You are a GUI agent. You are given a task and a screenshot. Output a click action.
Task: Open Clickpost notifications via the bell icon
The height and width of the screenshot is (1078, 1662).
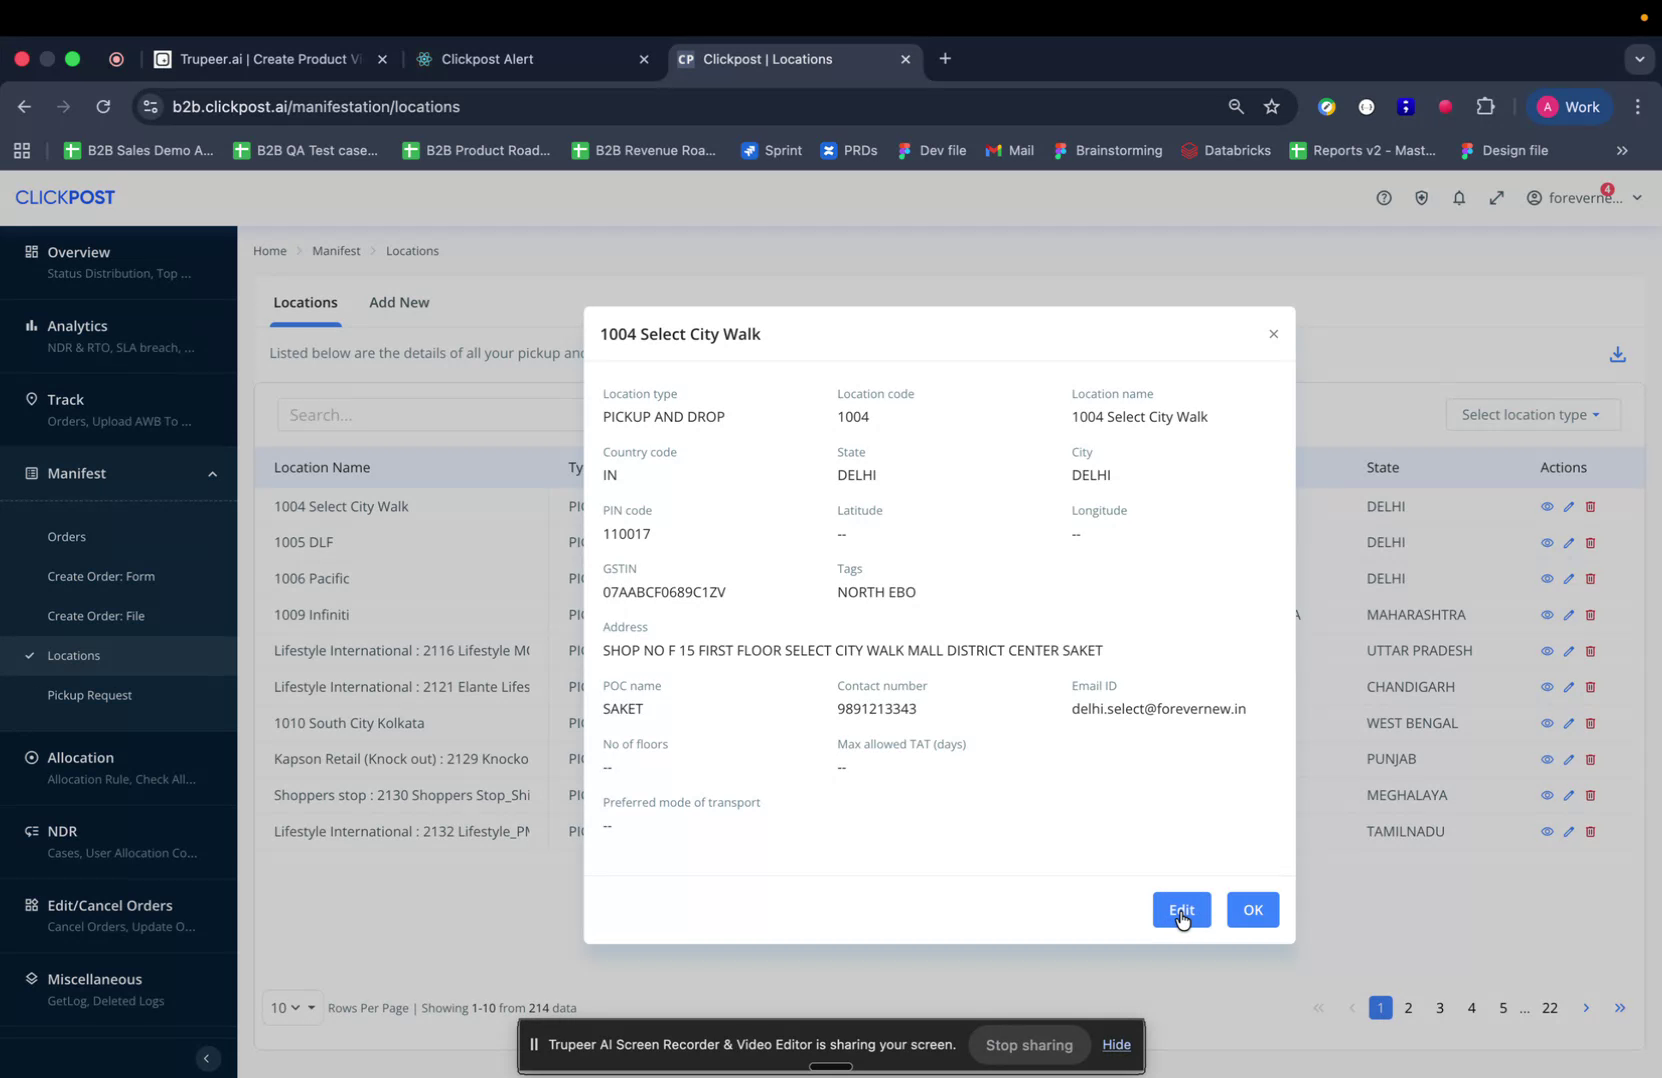pos(1459,198)
